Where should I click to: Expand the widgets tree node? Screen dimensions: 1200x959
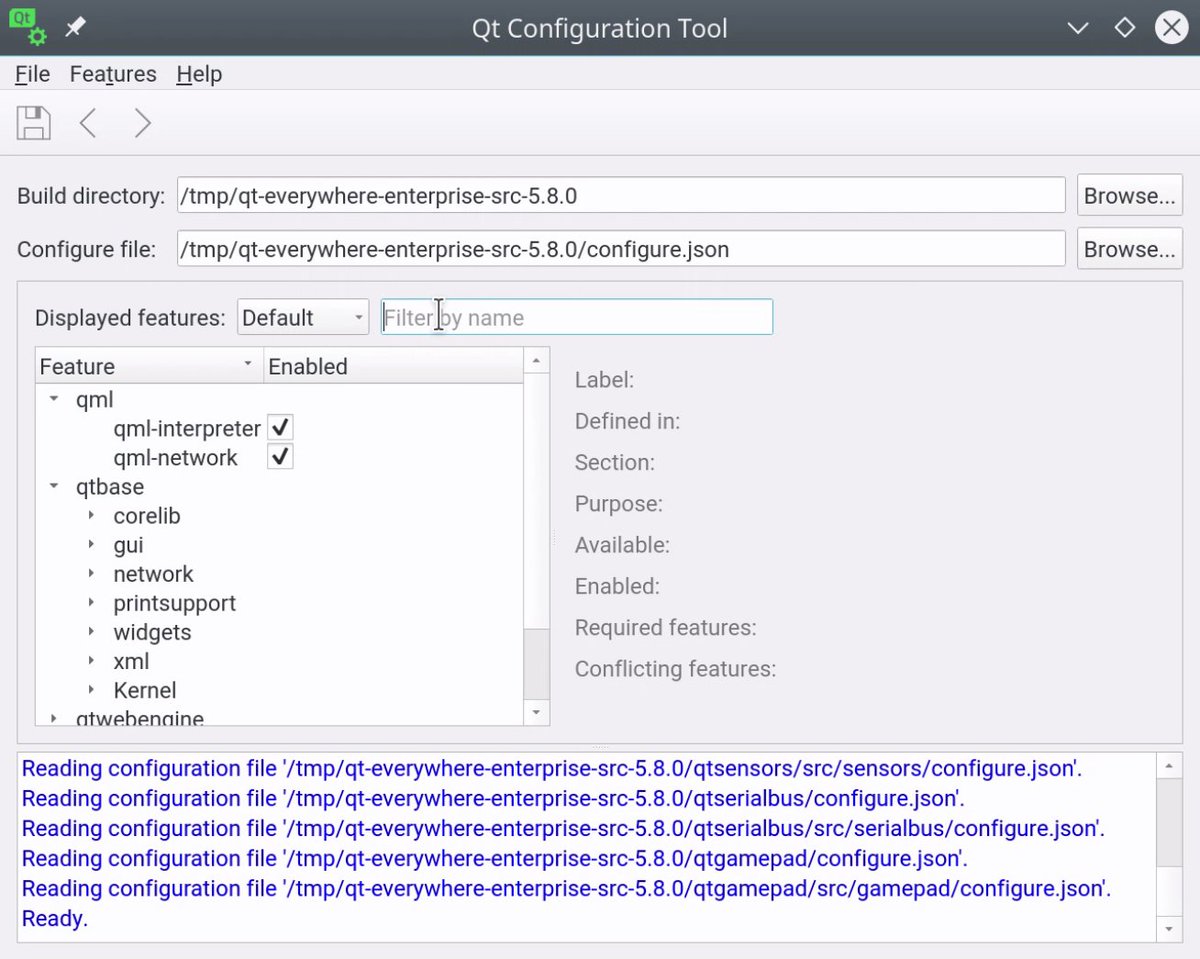[x=91, y=632]
